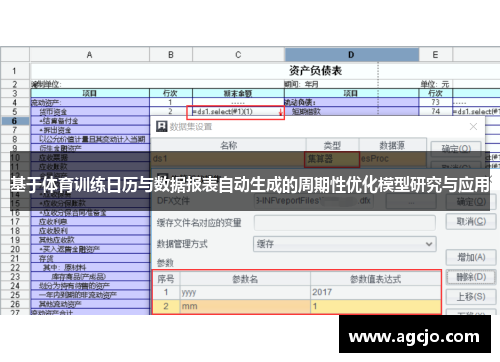Select row header 24
This screenshot has width=500, height=362.
point(15,286)
